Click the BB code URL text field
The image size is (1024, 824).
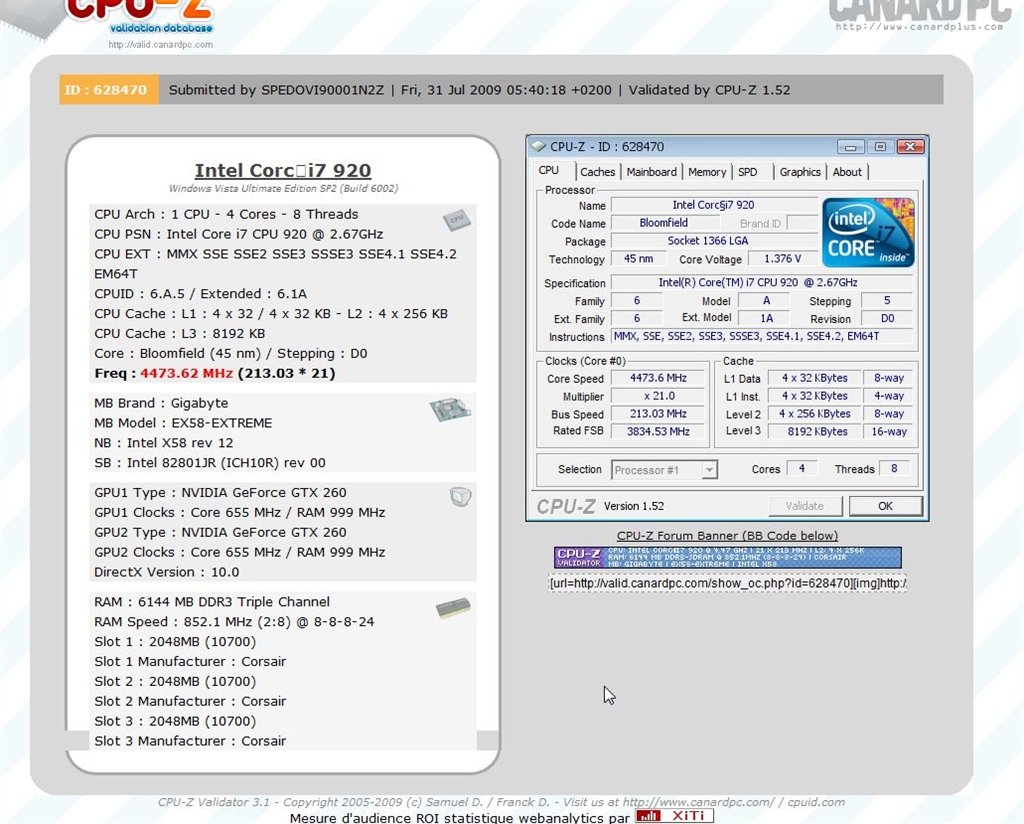click(728, 583)
